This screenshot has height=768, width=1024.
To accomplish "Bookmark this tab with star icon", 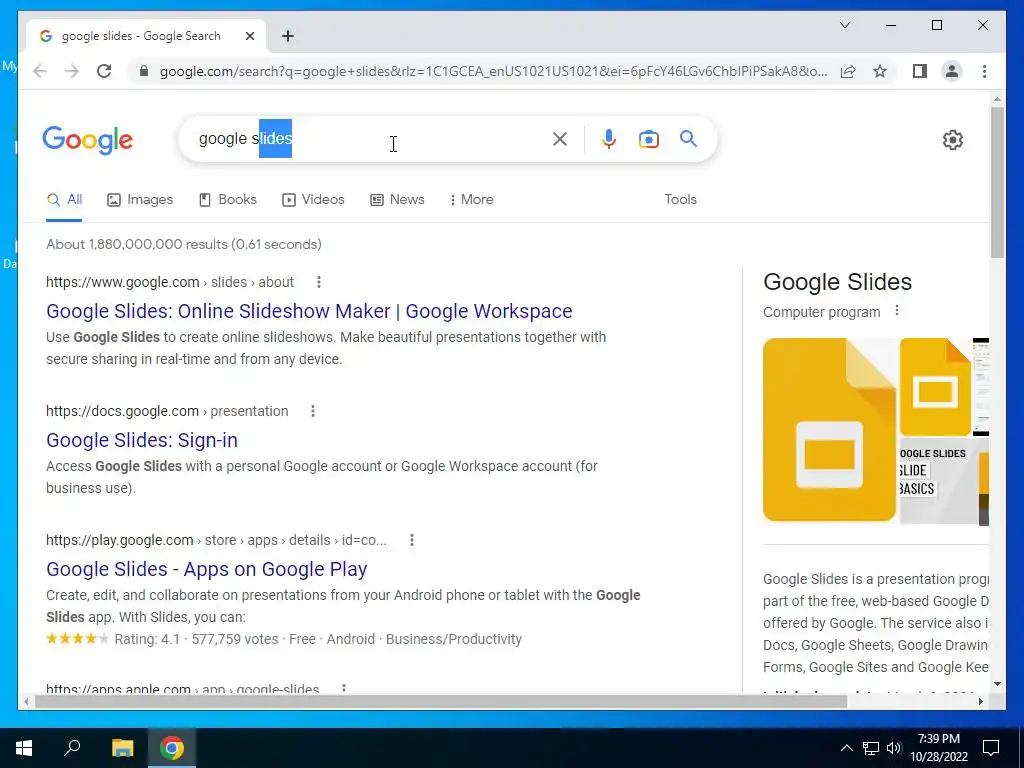I will pos(880,71).
